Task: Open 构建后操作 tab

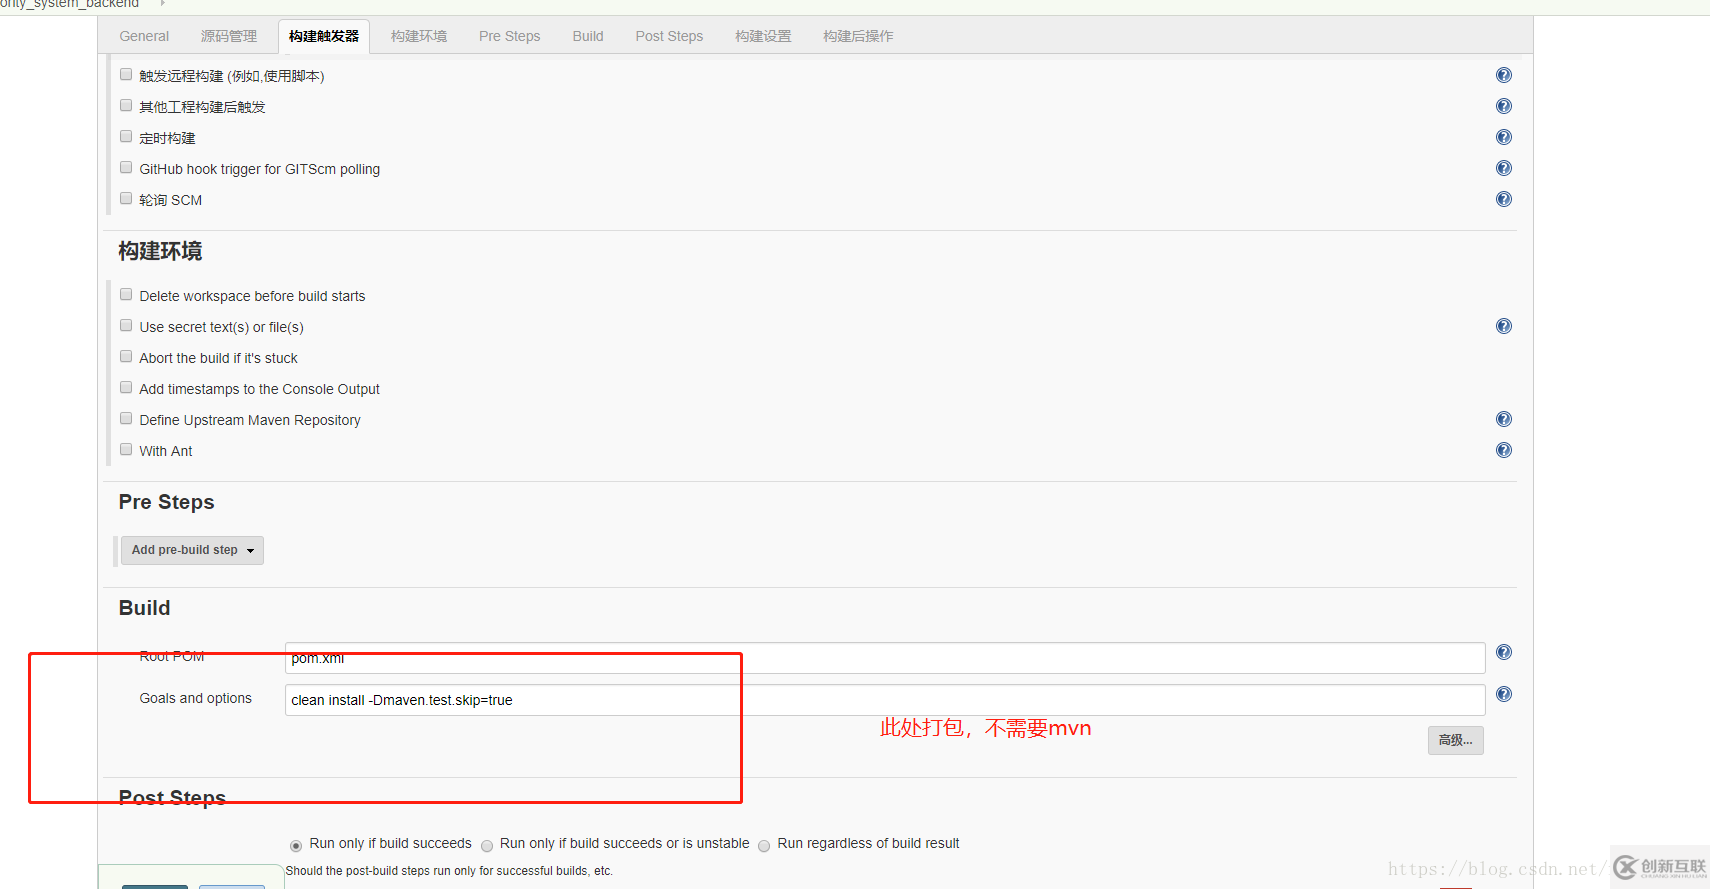Action: click(x=858, y=36)
